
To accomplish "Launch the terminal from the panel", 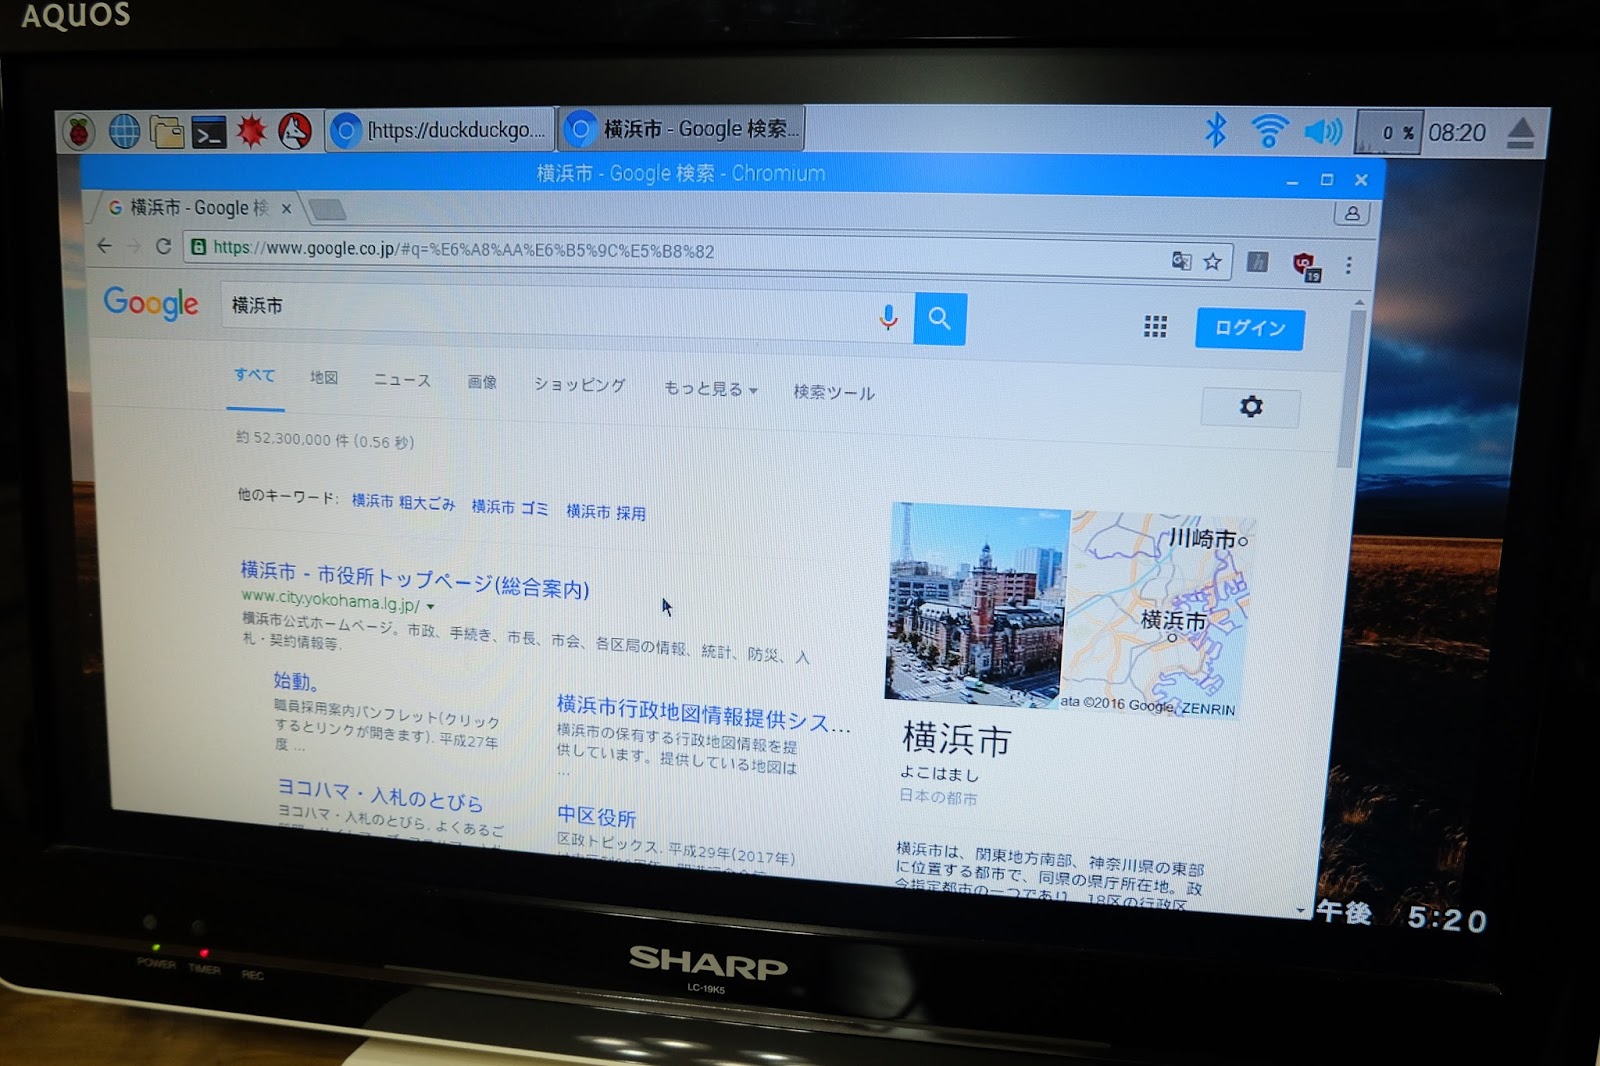I will point(209,132).
